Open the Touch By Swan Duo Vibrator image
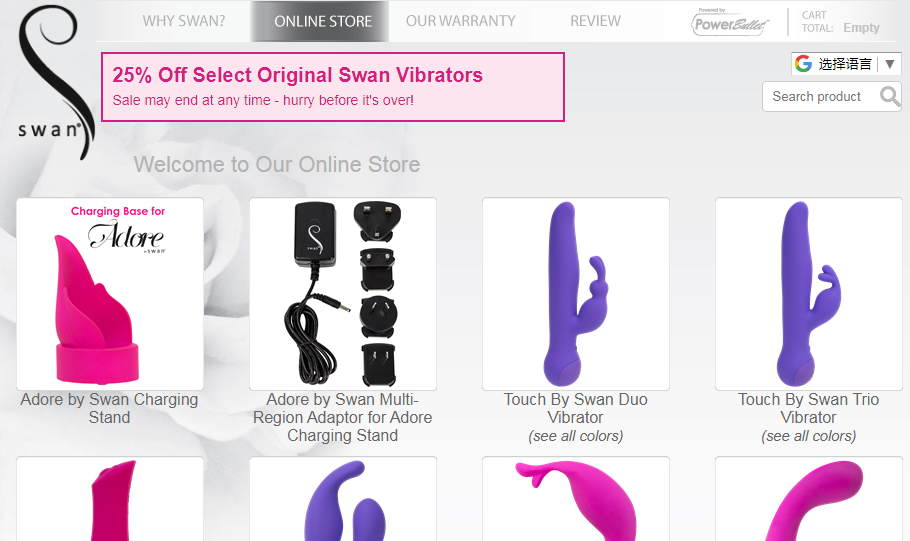Viewport: 910px width, 541px height. coord(576,294)
